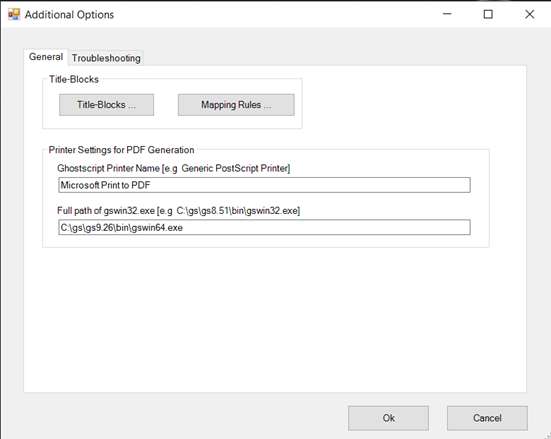Close the Additional Options window with X
551x439 pixels.
pos(529,14)
